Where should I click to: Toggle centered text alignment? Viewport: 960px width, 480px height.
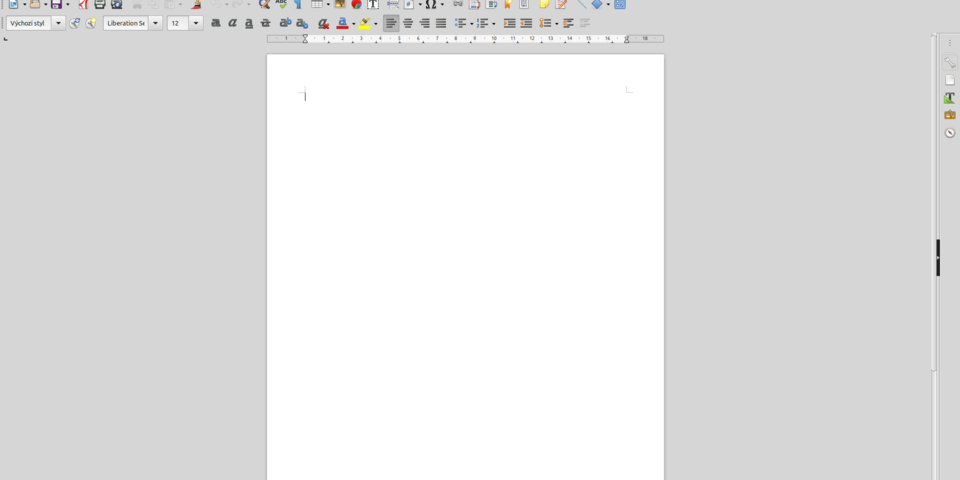[x=408, y=23]
